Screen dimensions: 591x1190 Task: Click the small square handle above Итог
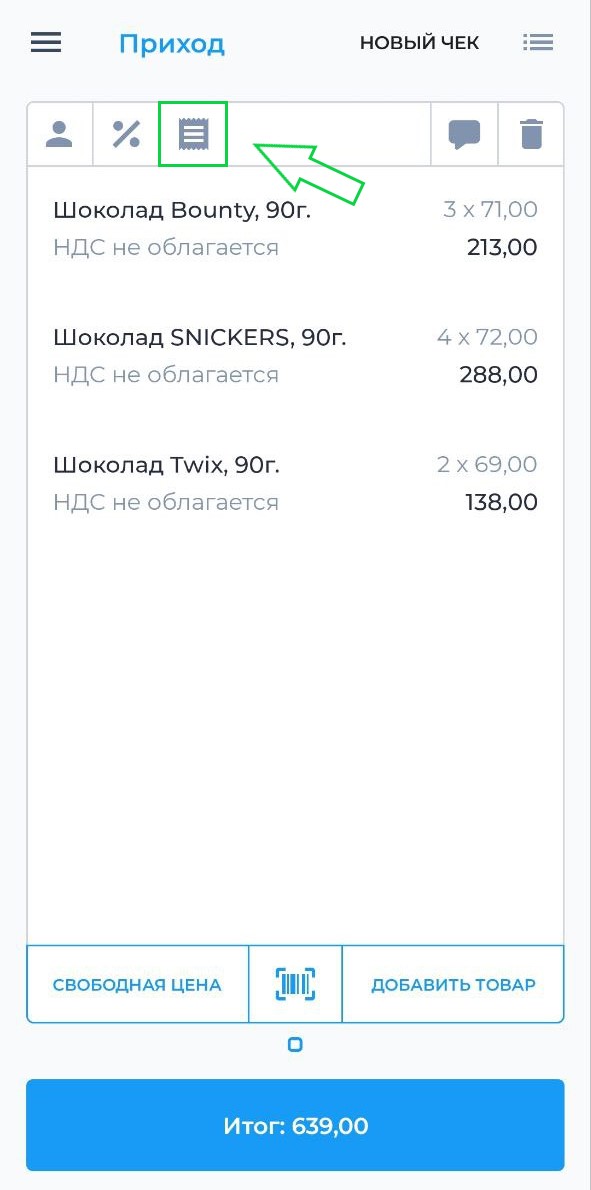tap(295, 1045)
